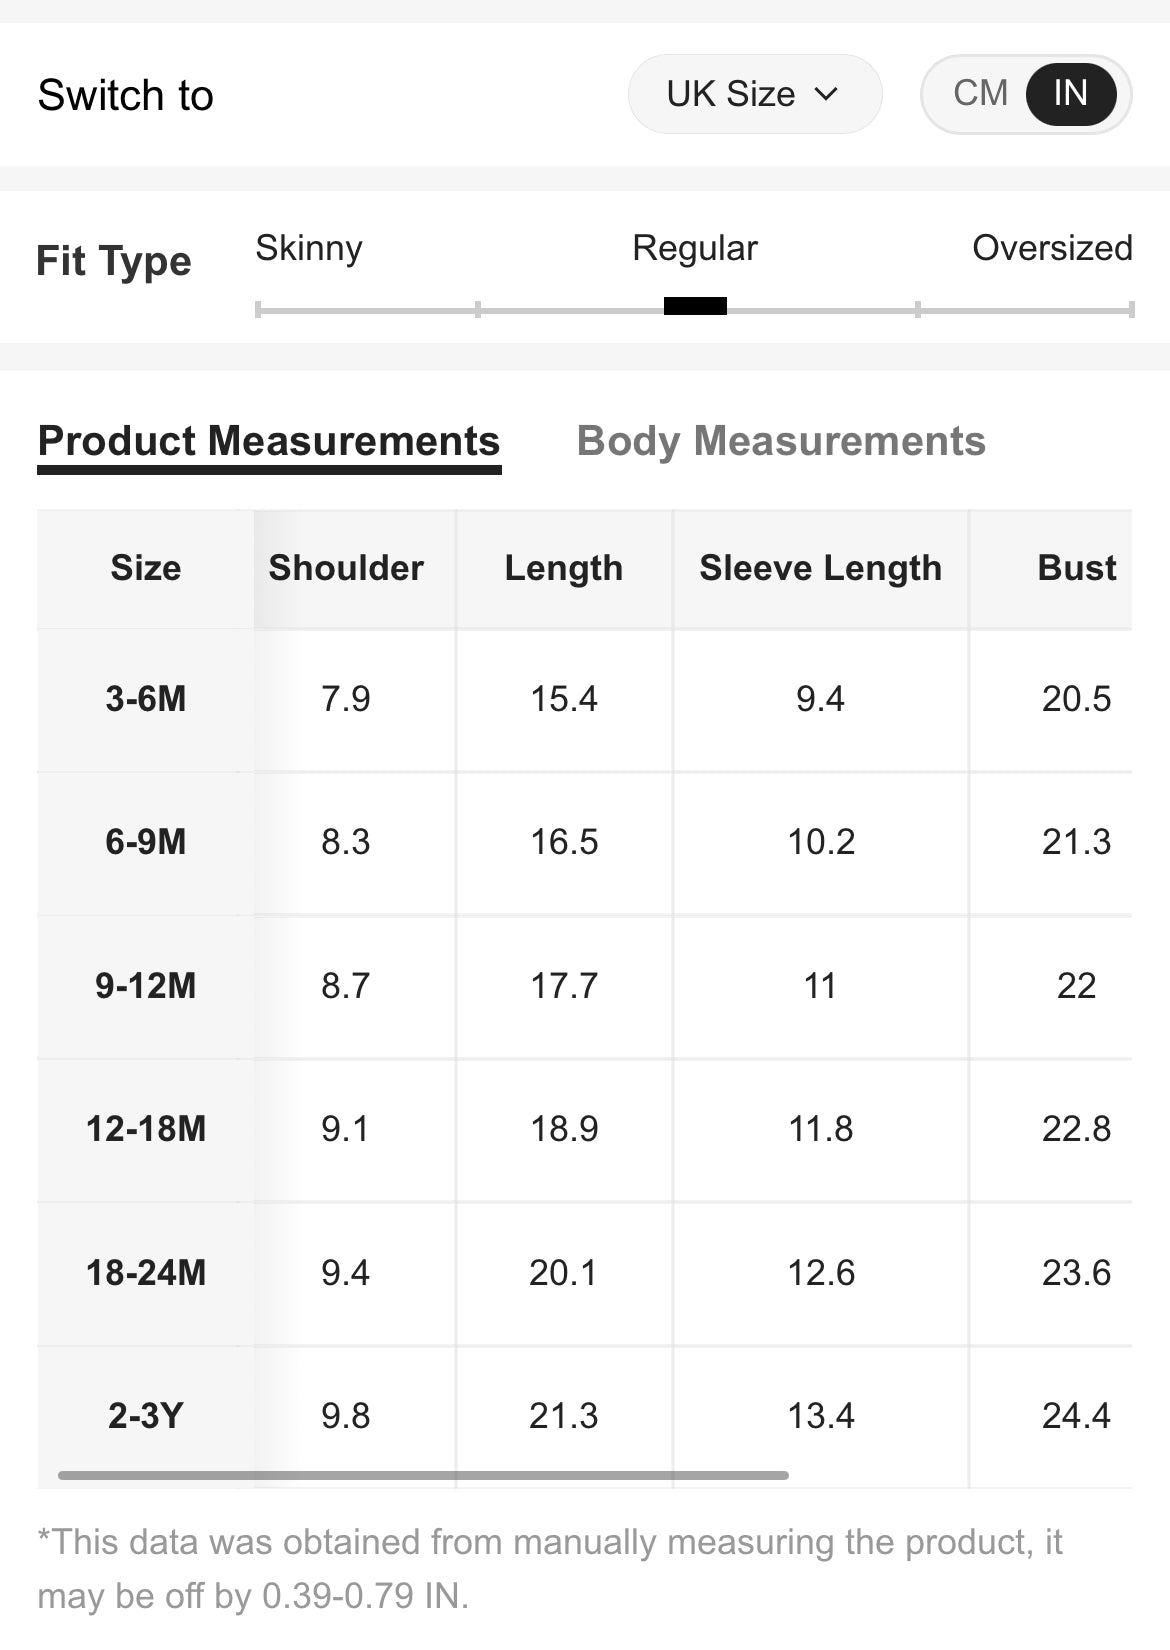Viewport: 1170px width, 1650px height.
Task: Click the horizontal scrollbar under the table
Action: tap(423, 1475)
